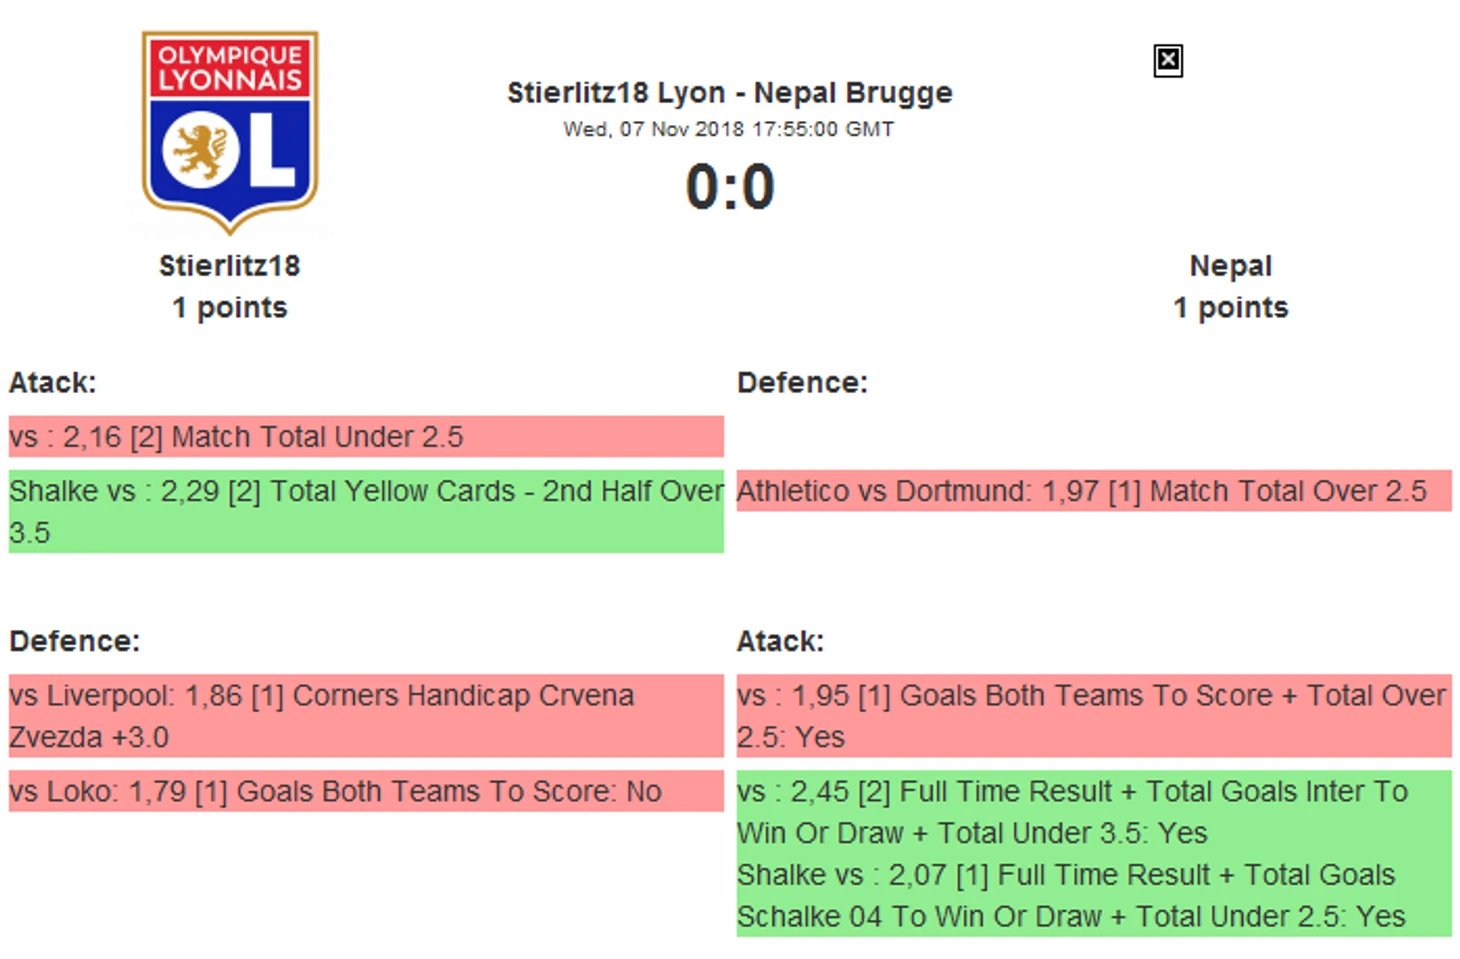Select the Corners Handicap Crvena Zvezda bet
1460x959 pixels.
(366, 716)
